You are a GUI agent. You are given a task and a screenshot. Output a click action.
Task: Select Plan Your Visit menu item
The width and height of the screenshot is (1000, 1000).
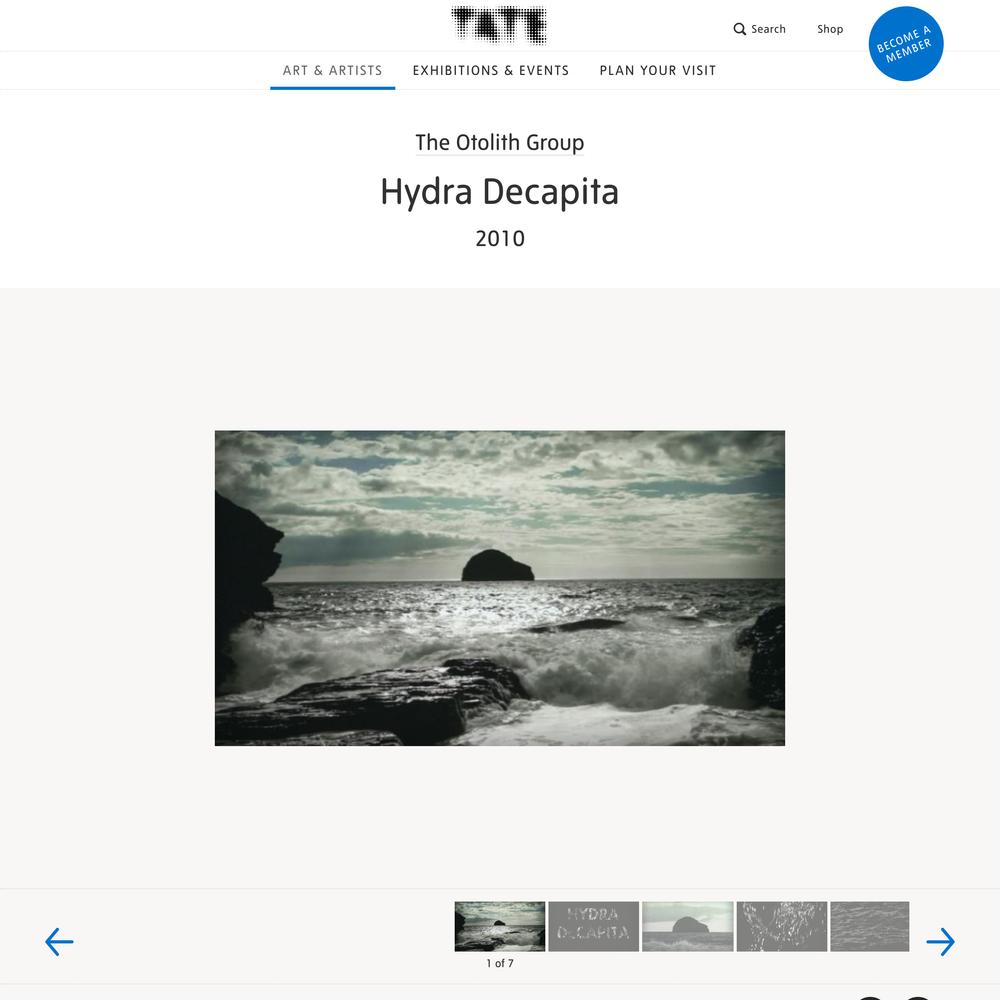[658, 70]
